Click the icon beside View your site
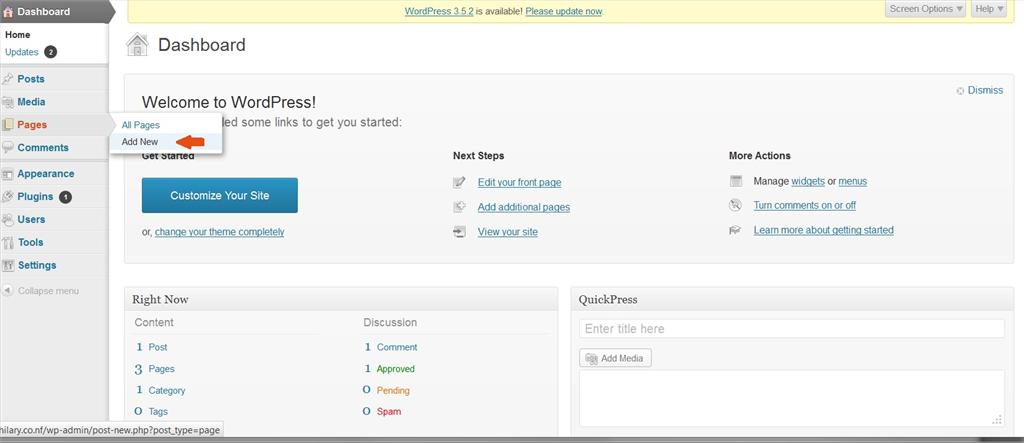 pyautogui.click(x=460, y=232)
